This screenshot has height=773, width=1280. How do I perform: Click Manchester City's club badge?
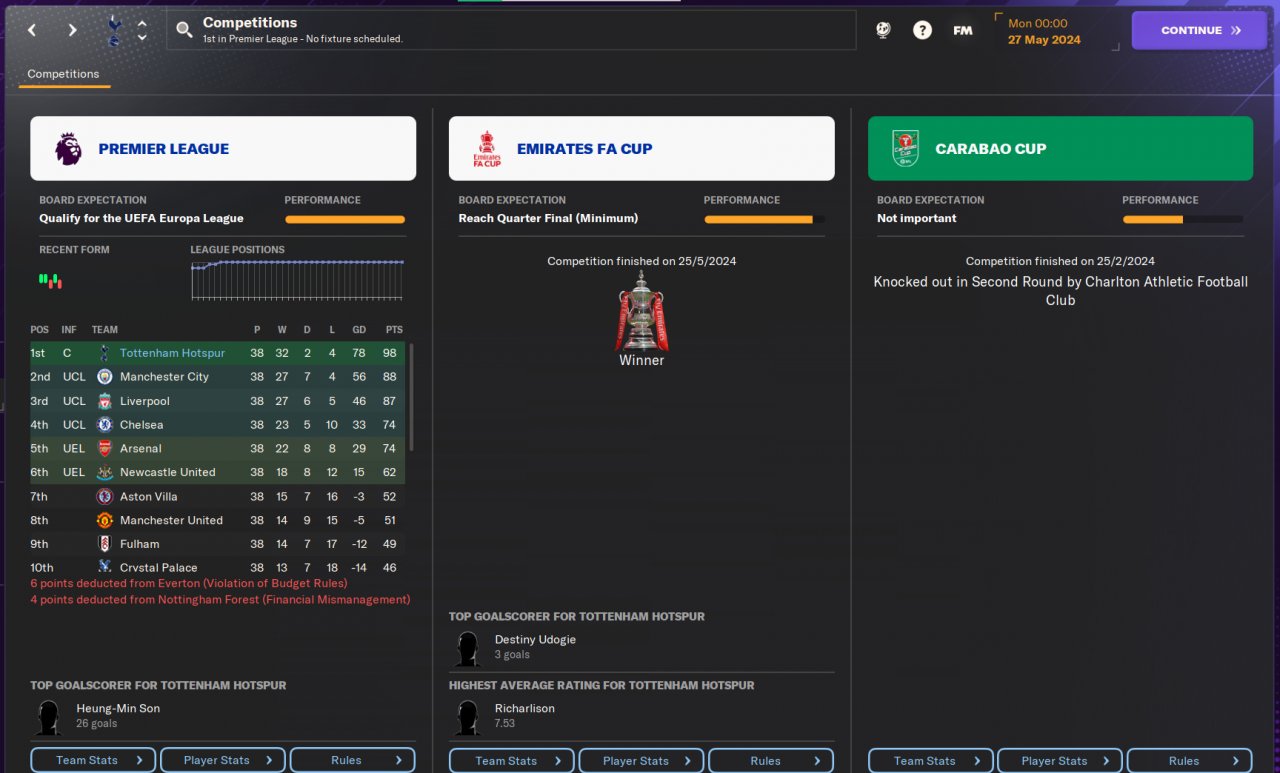104,377
